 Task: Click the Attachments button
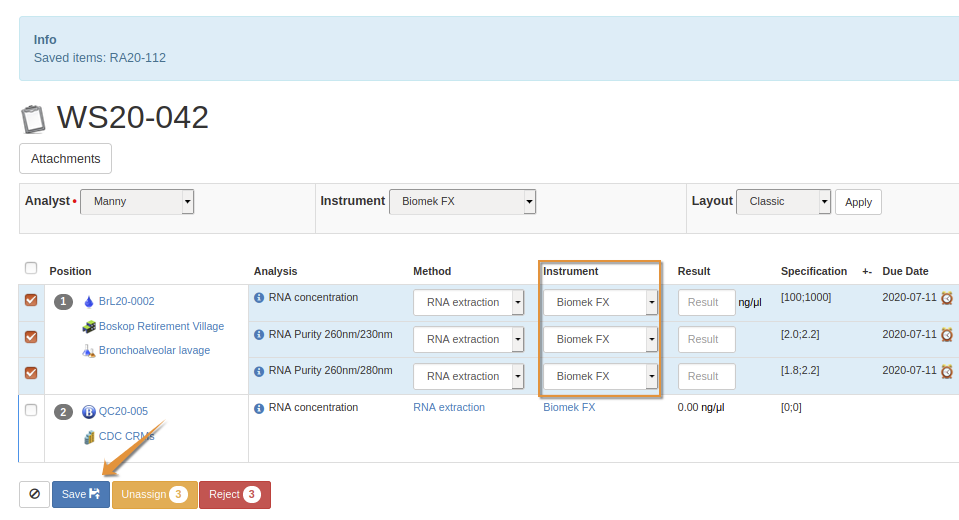pos(65,159)
